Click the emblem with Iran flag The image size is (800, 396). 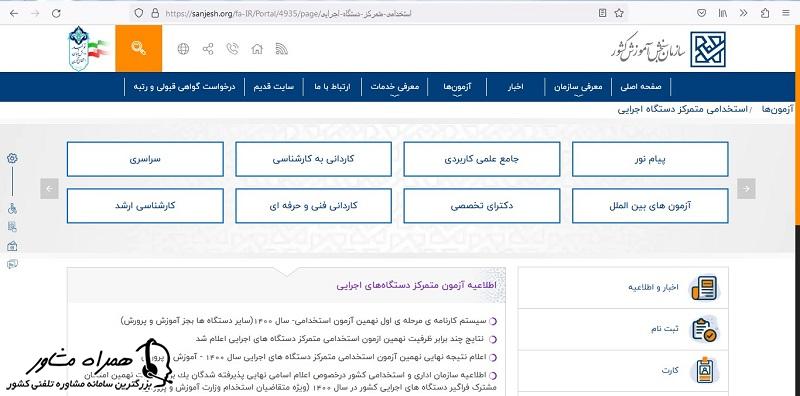[x=88, y=48]
